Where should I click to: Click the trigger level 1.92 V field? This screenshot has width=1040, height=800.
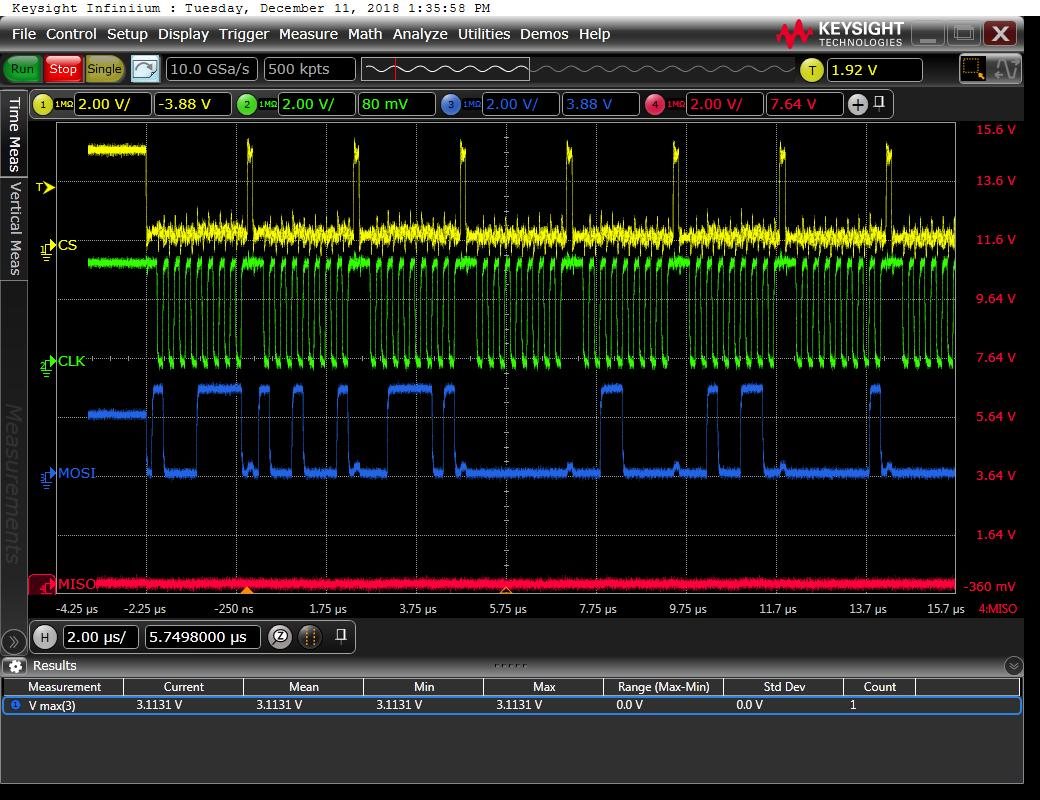pos(873,70)
